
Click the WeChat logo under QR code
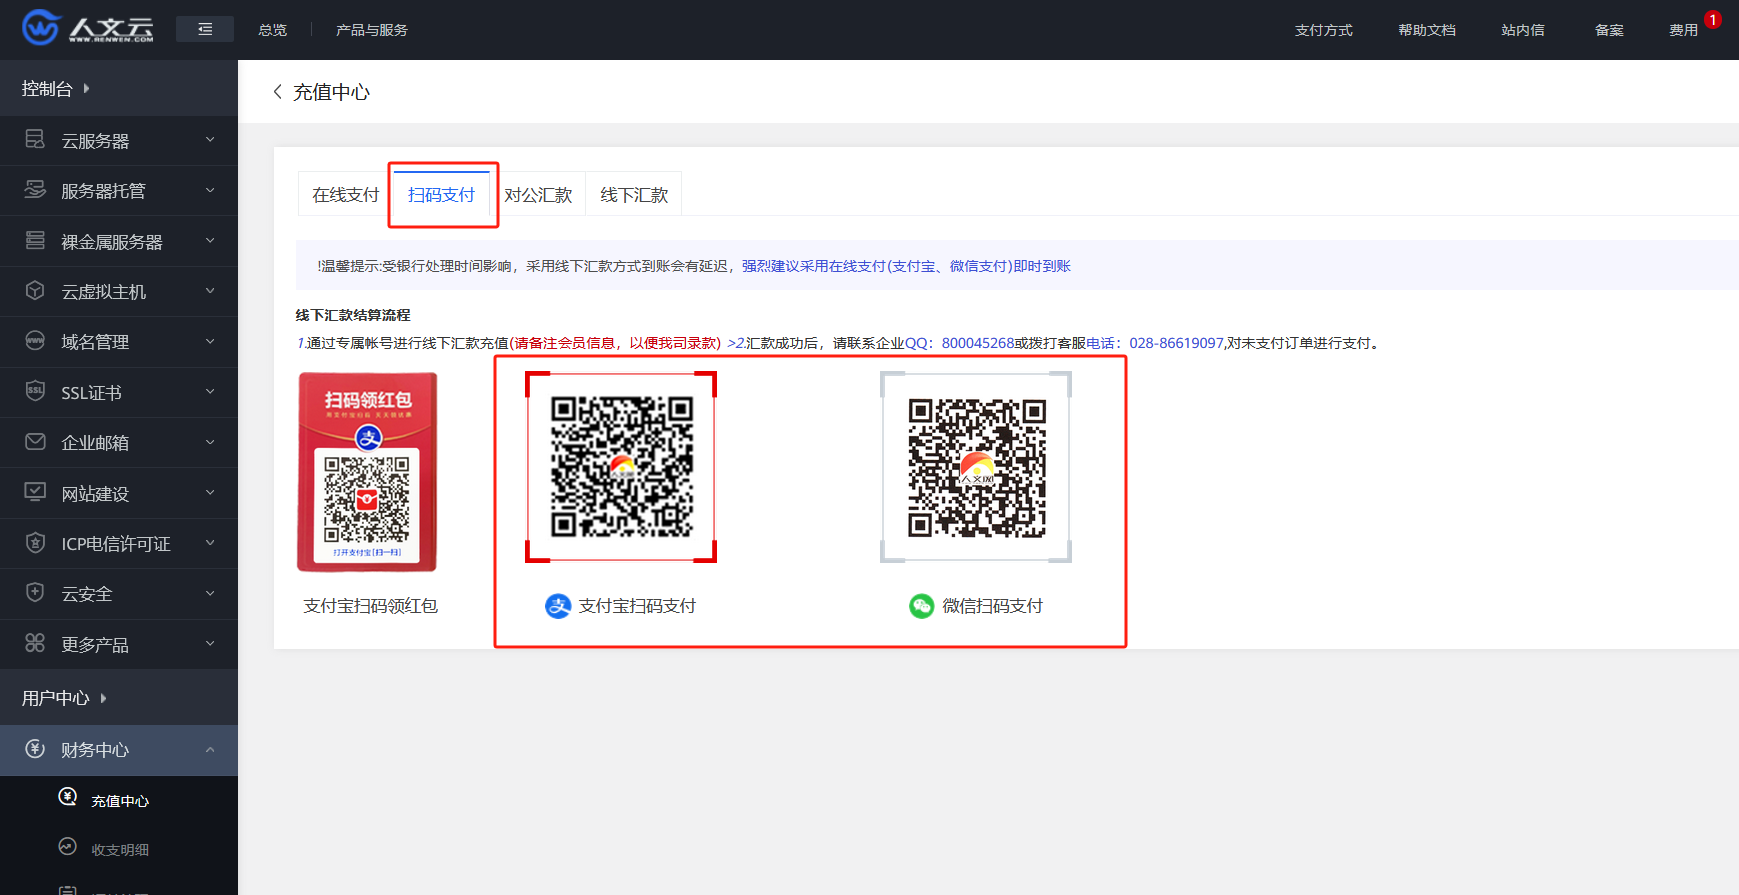[921, 606]
